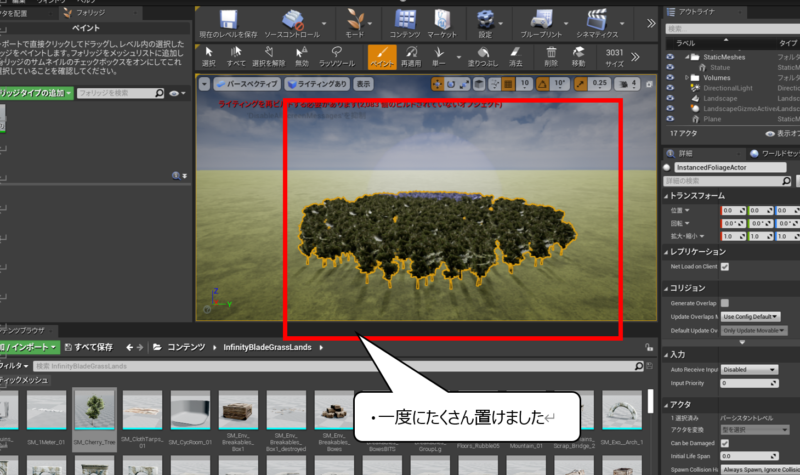Click the Select All (すべて) foliage tool
This screenshot has width=800, height=475.
pyautogui.click(x=236, y=57)
